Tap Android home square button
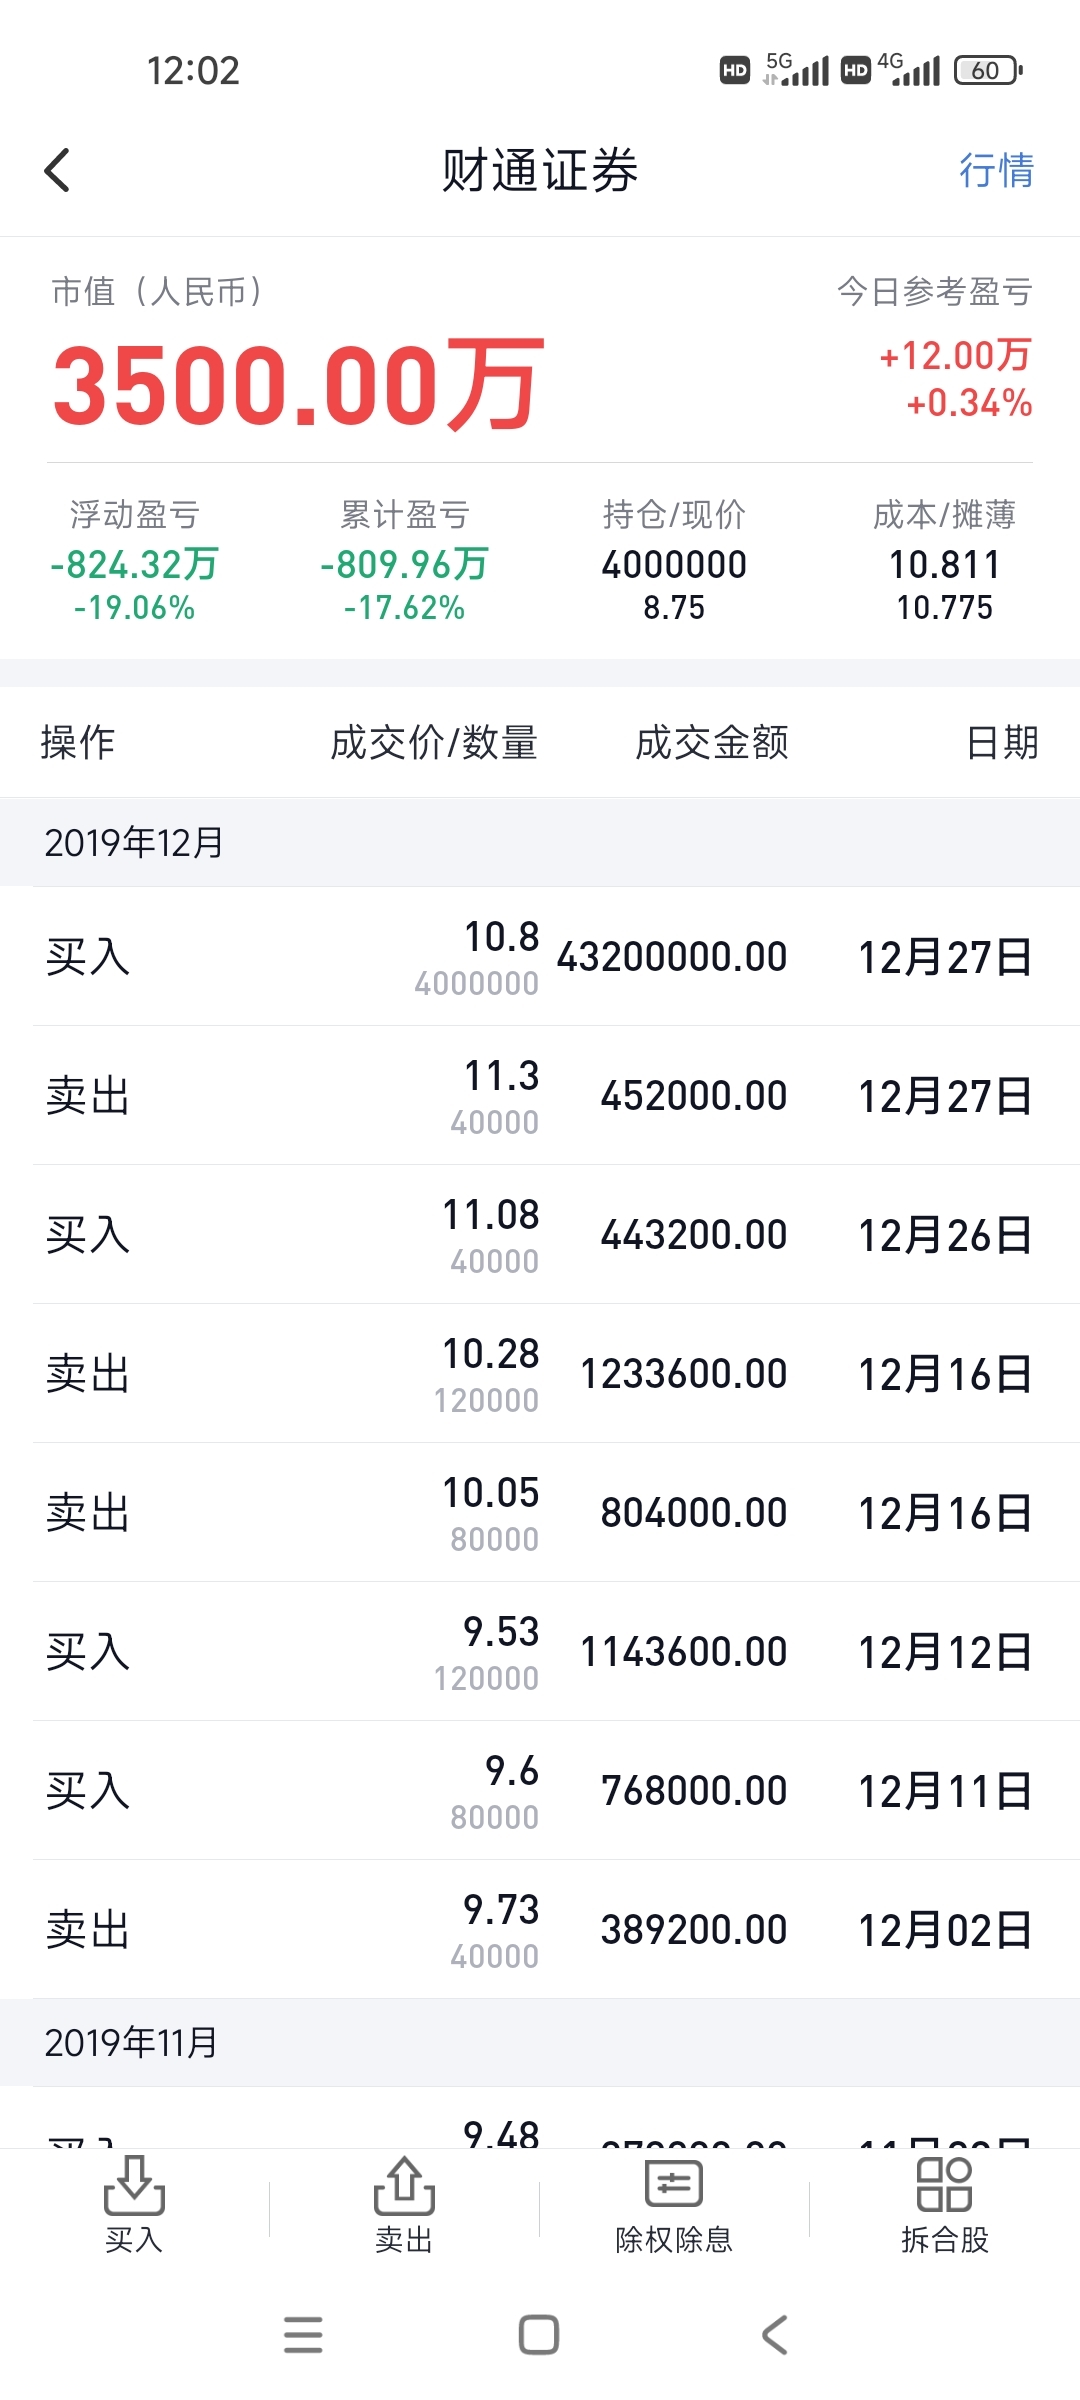The image size is (1080, 2400). [x=539, y=2335]
